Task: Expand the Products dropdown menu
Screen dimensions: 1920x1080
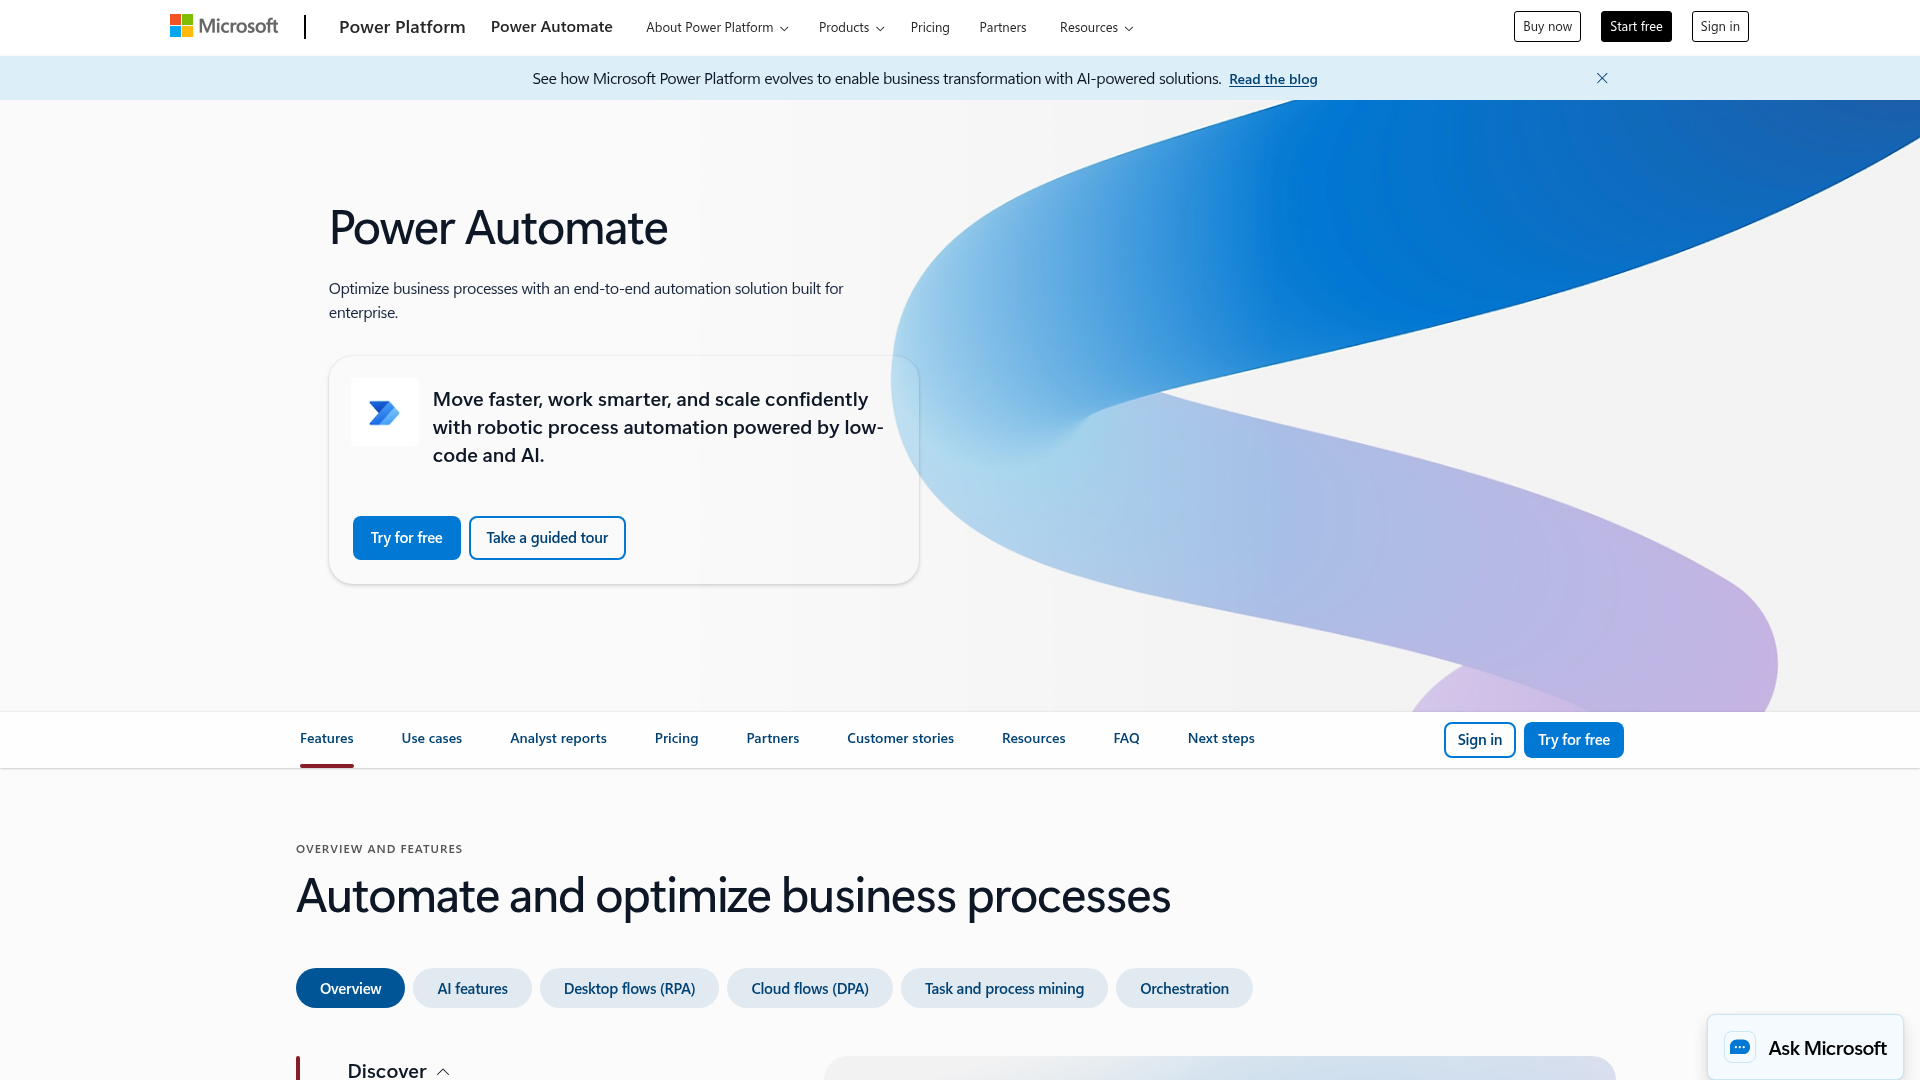Action: point(849,27)
